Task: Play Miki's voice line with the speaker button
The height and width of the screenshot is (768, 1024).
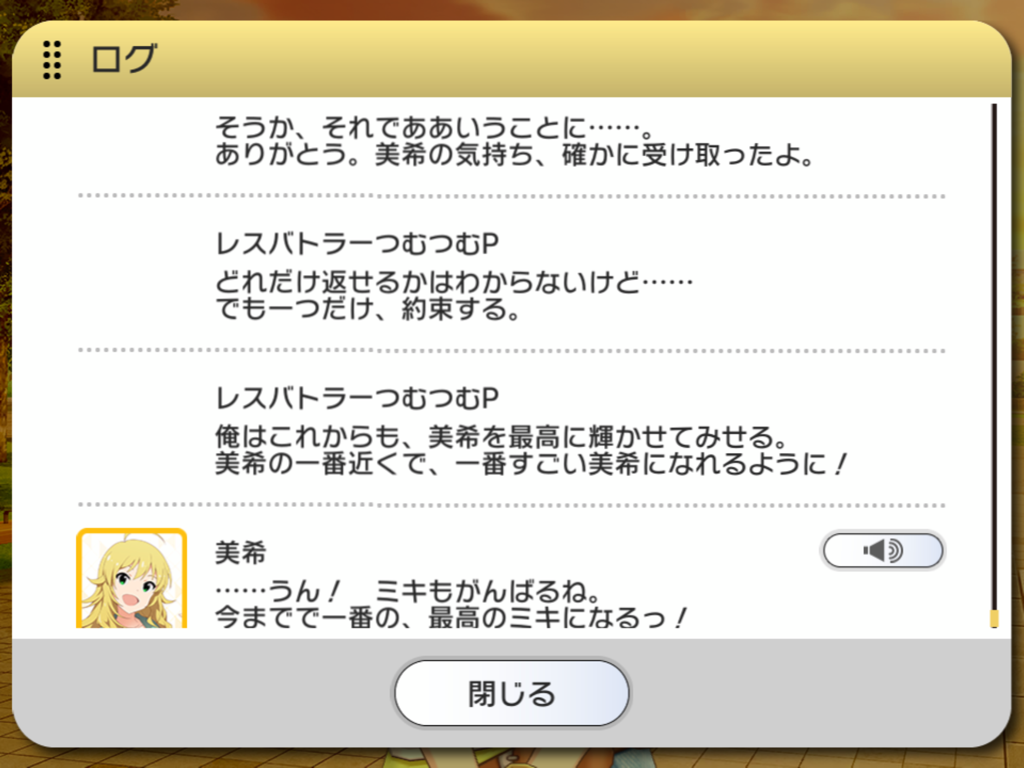Action: pyautogui.click(x=882, y=551)
